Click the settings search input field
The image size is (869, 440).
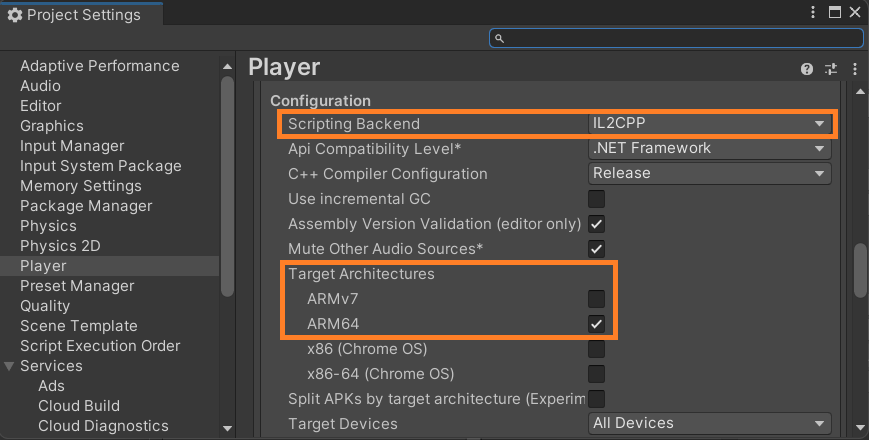[676, 38]
